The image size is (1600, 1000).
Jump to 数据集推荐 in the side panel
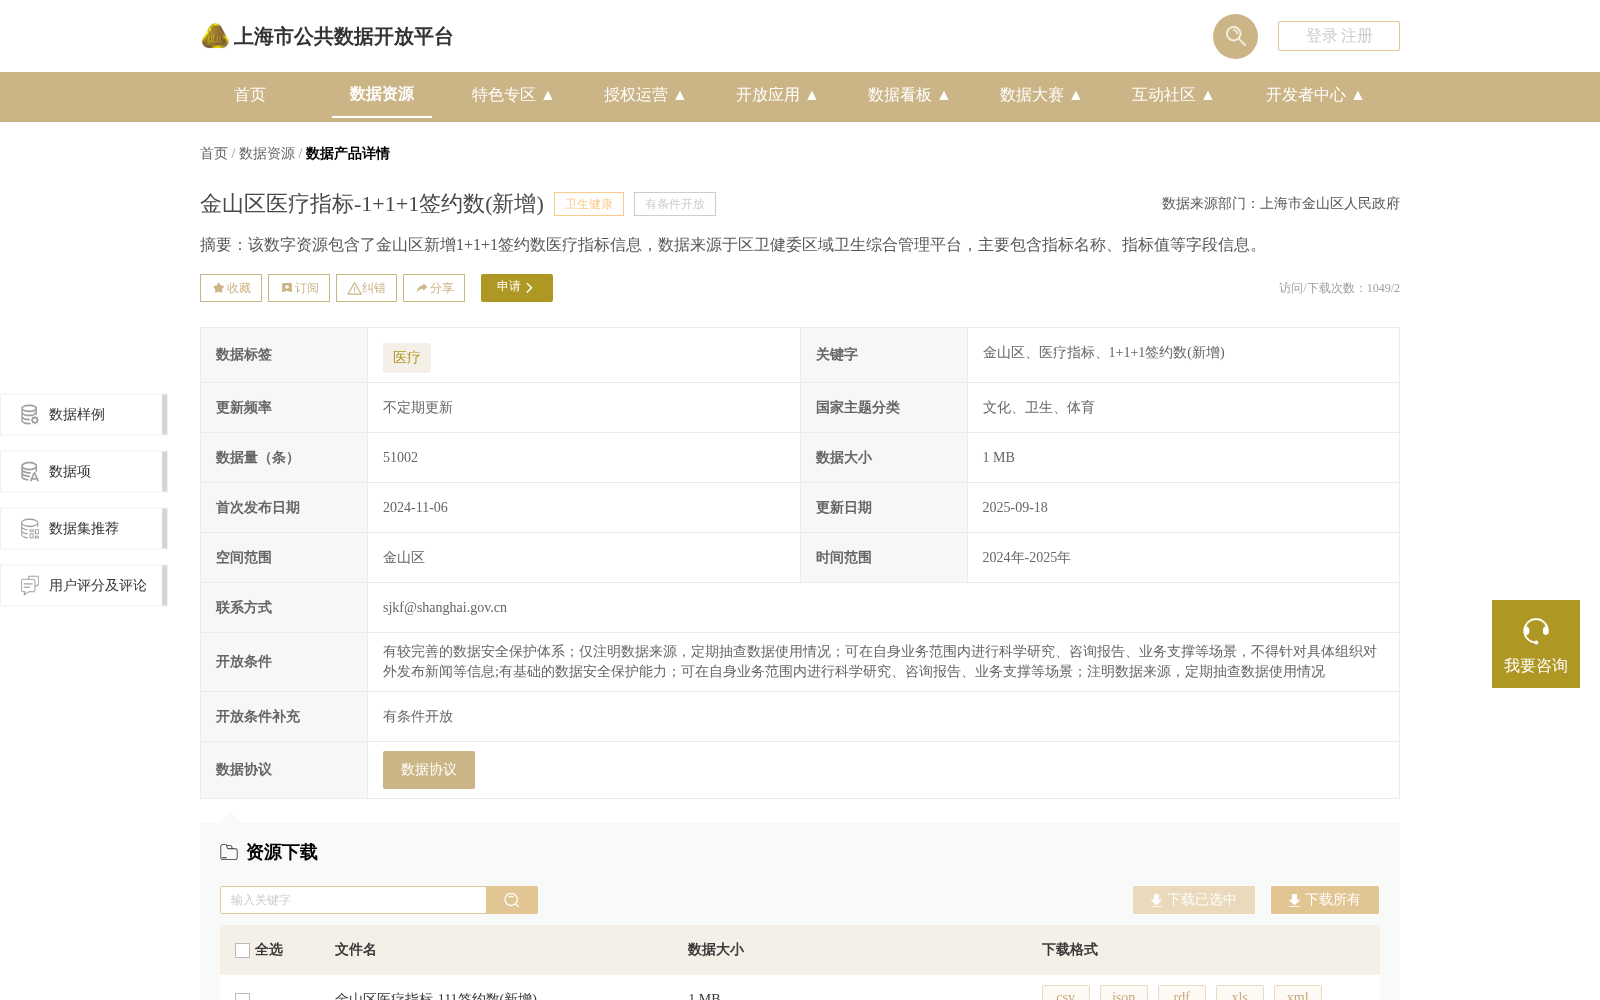tap(84, 528)
